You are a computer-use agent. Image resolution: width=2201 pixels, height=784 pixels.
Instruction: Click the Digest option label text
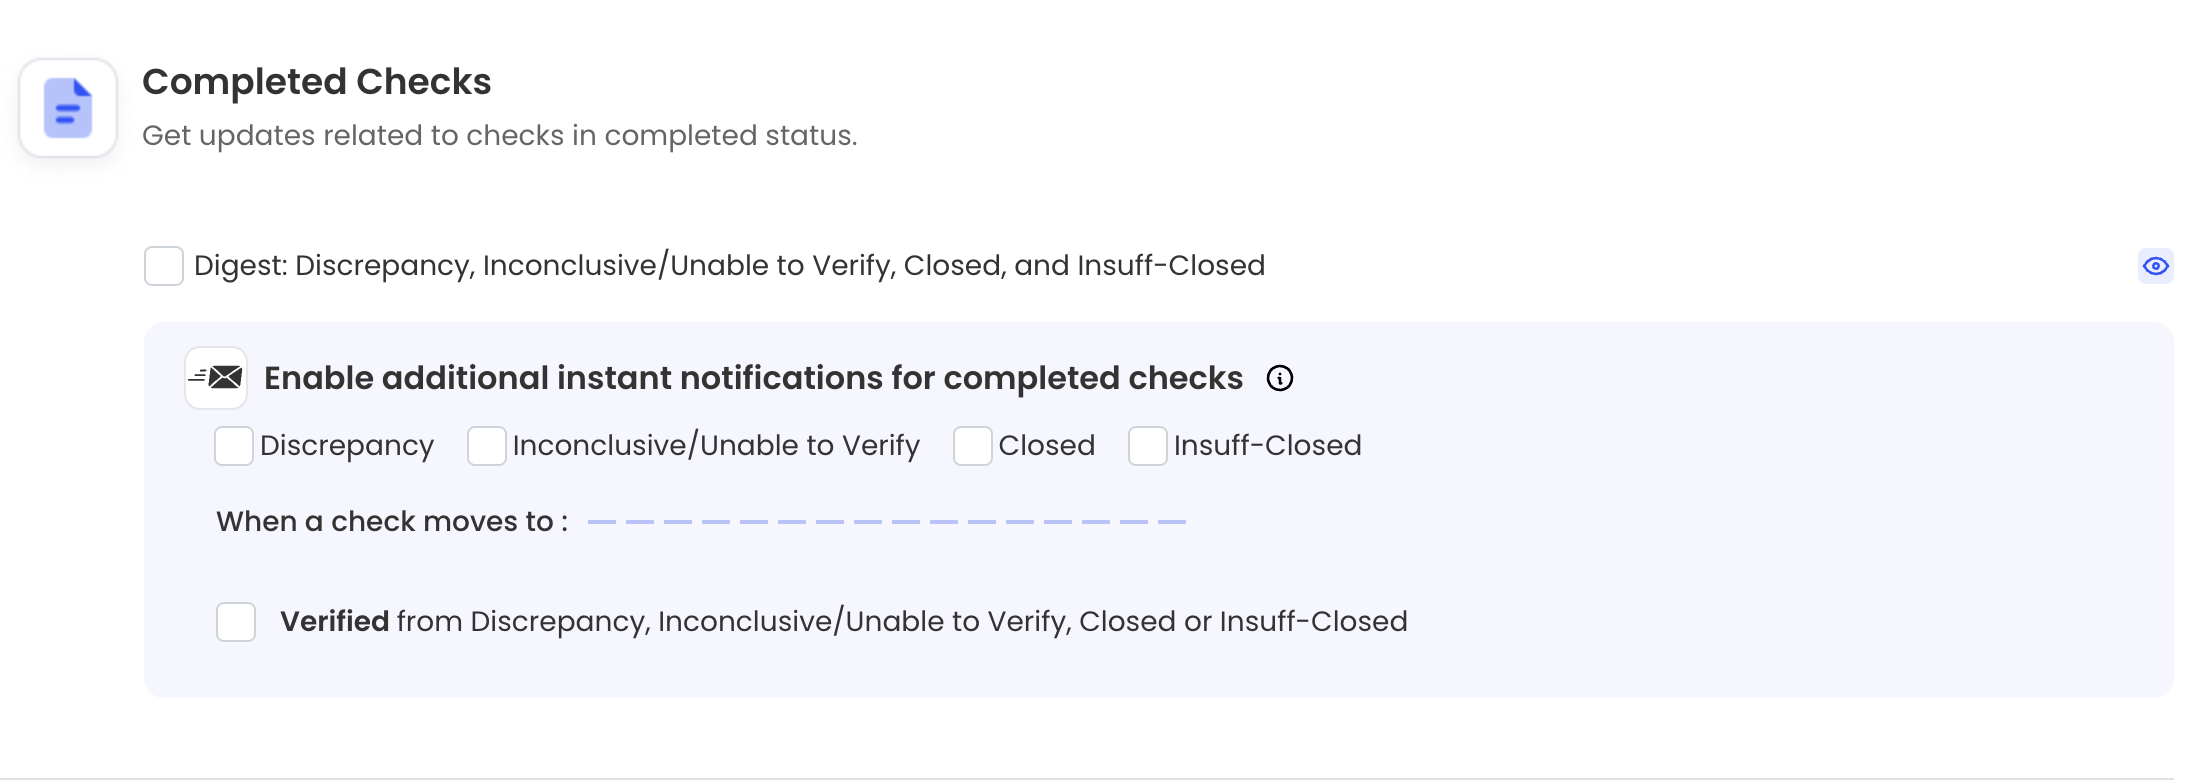tap(729, 266)
